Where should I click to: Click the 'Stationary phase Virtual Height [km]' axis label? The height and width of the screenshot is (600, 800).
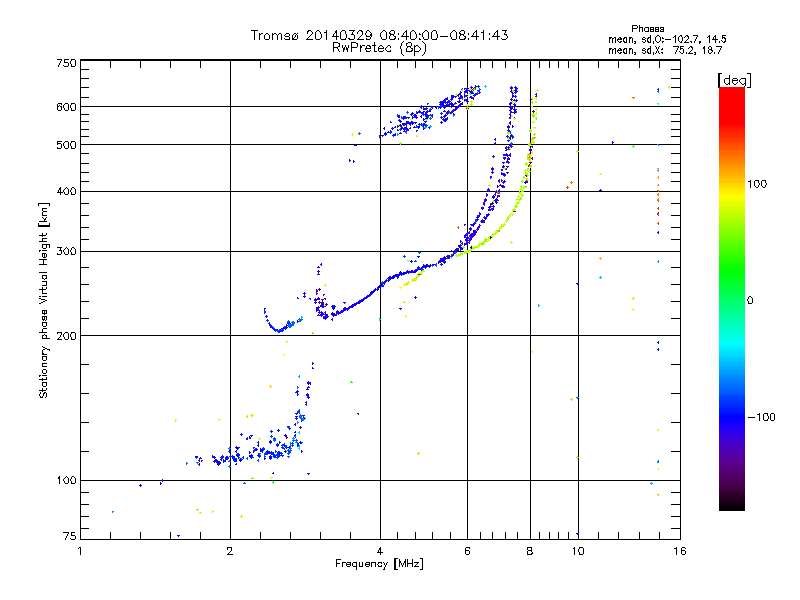click(x=43, y=300)
